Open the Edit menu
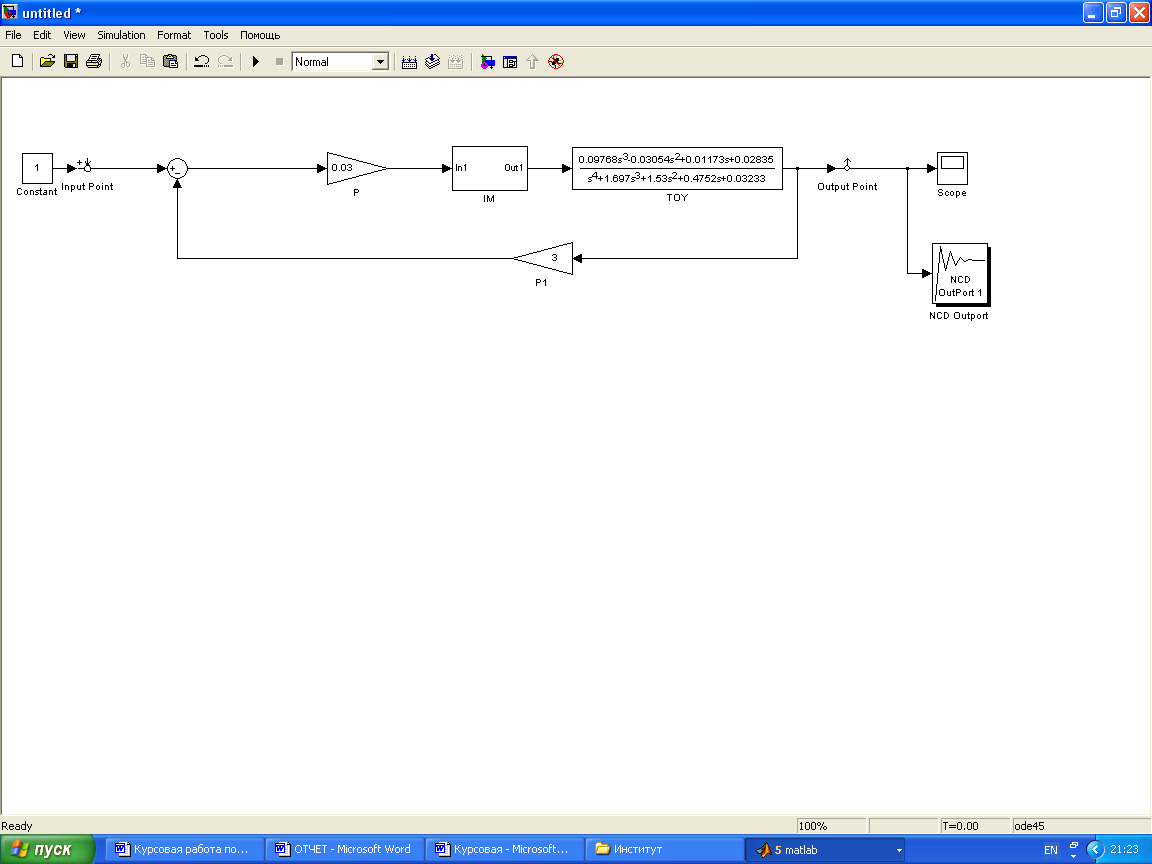Viewport: 1152px width, 864px height. tap(42, 35)
